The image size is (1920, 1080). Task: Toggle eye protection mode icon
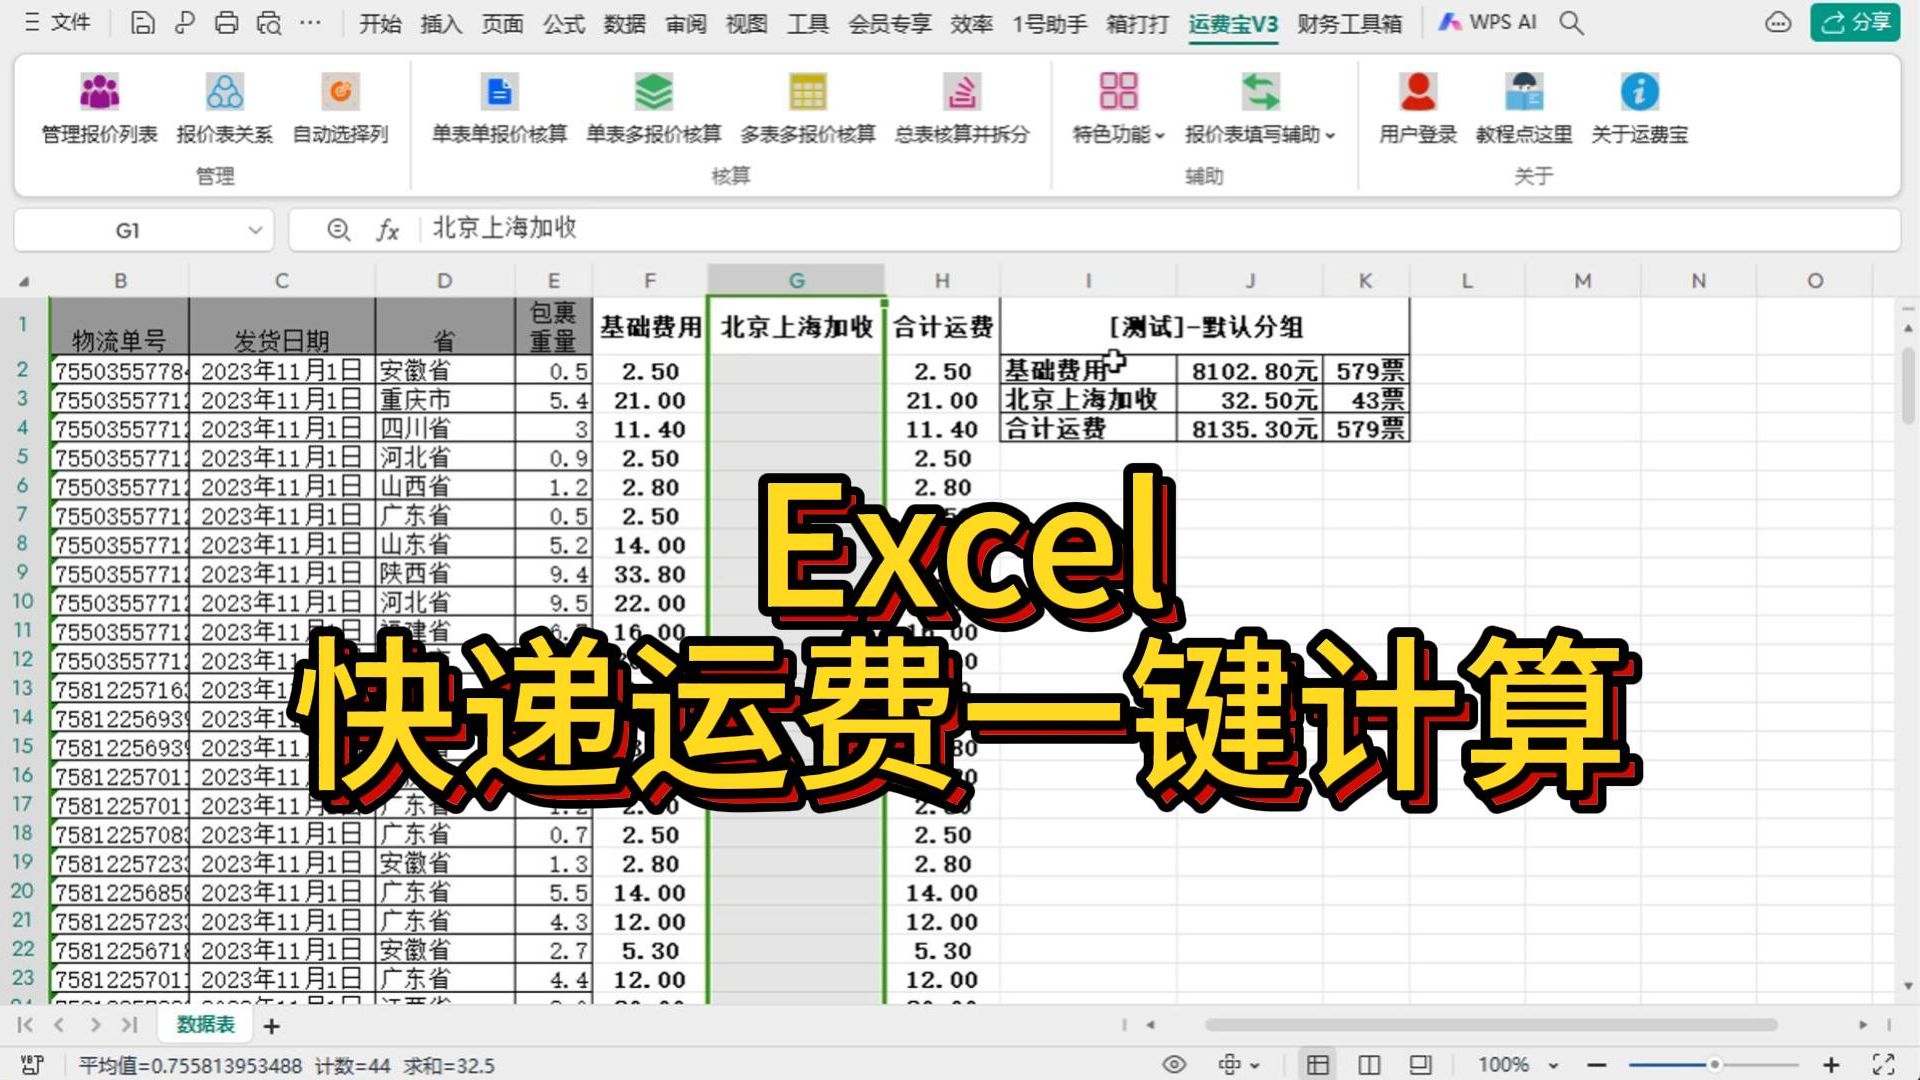tap(1174, 1065)
